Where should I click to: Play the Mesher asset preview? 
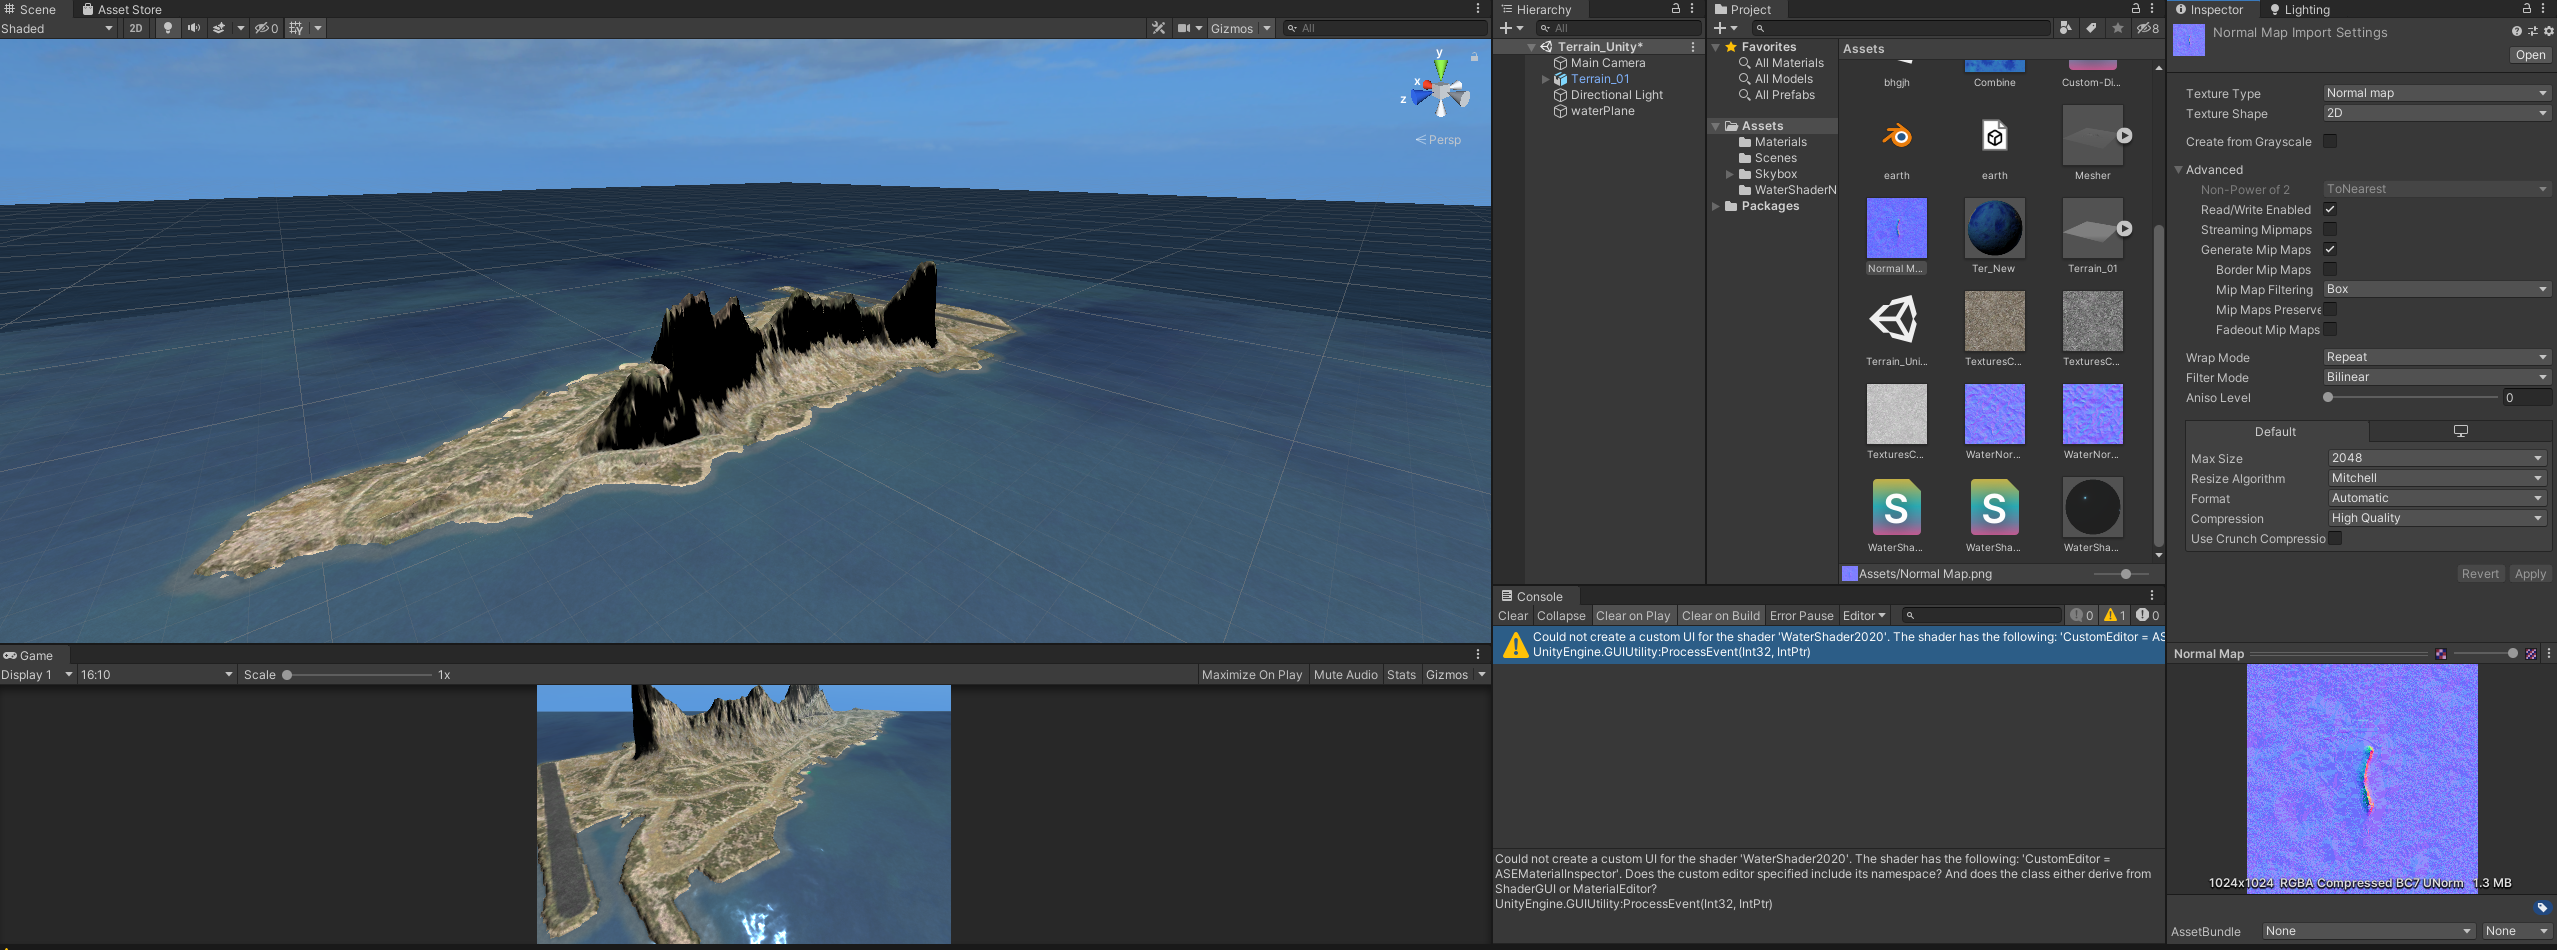tap(2124, 136)
